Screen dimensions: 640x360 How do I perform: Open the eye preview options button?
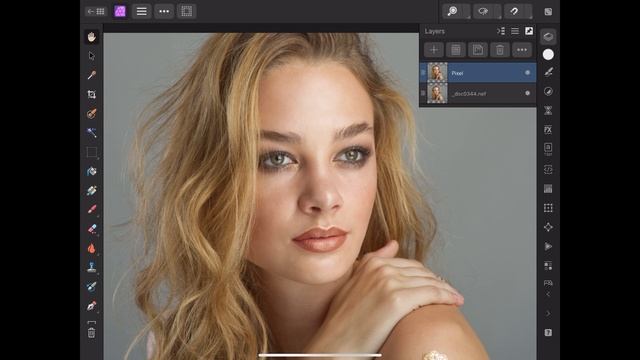(x=484, y=11)
